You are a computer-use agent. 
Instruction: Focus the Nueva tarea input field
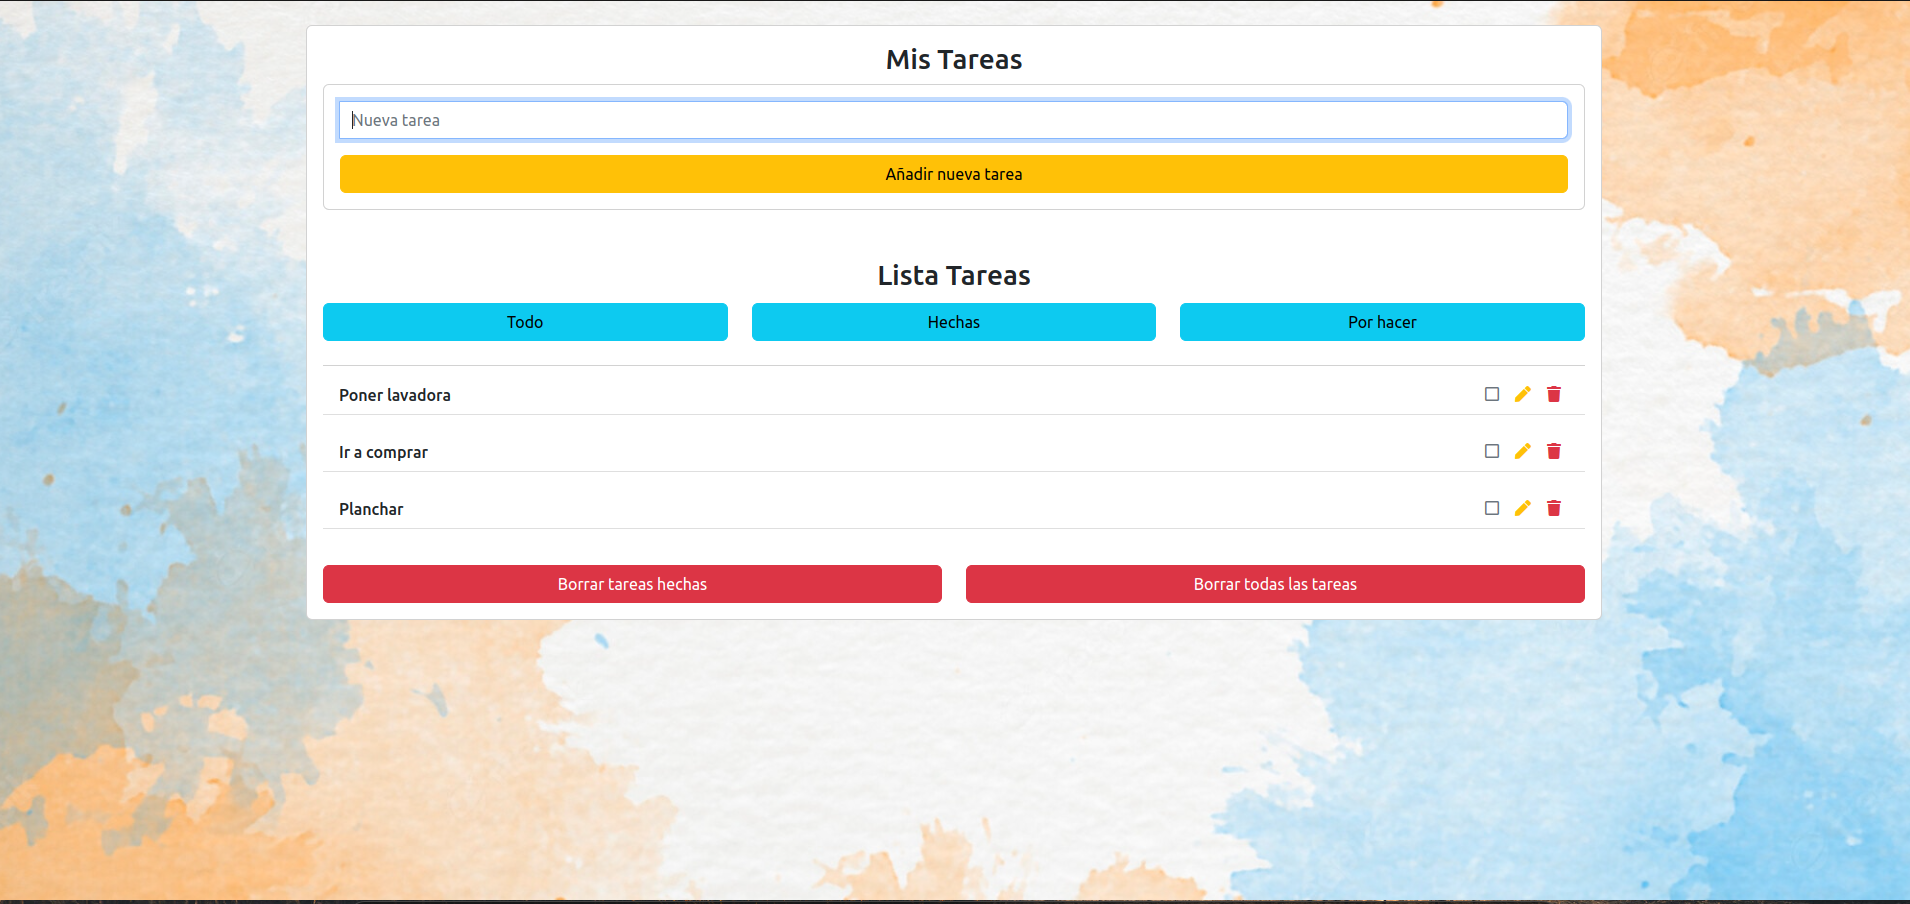(952, 119)
